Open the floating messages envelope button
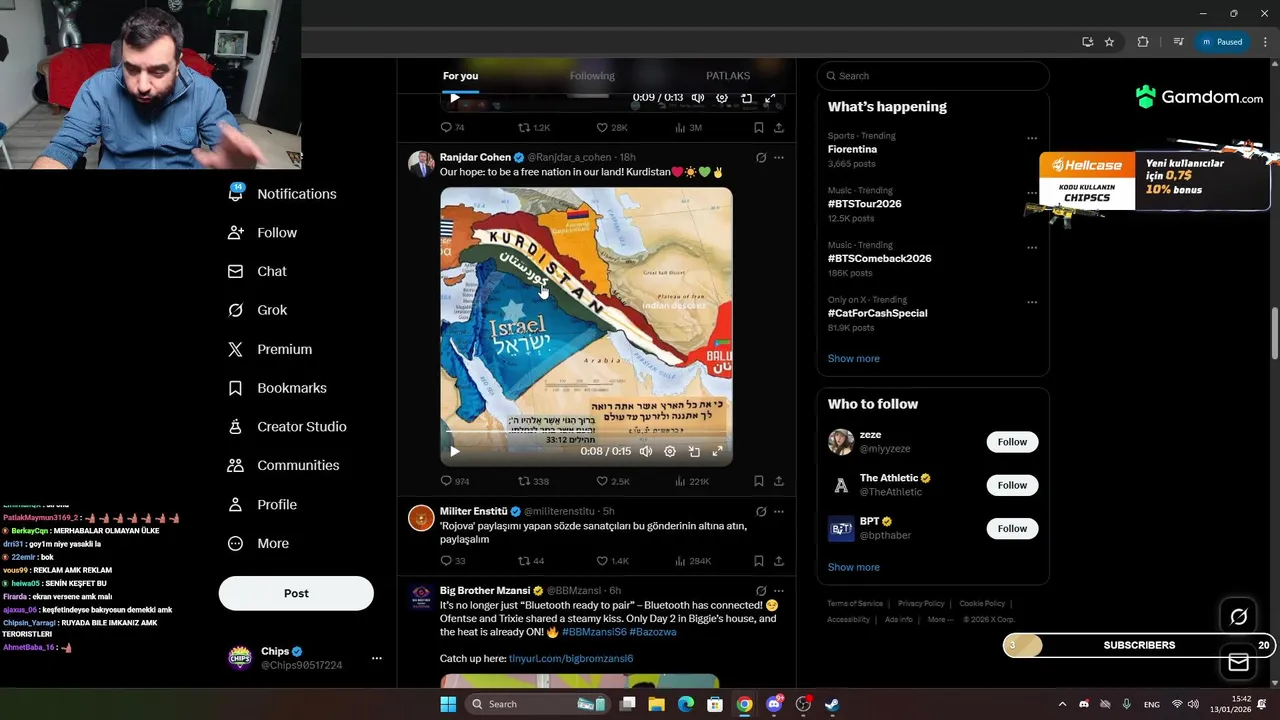Viewport: 1280px width, 720px height. pos(1238,662)
